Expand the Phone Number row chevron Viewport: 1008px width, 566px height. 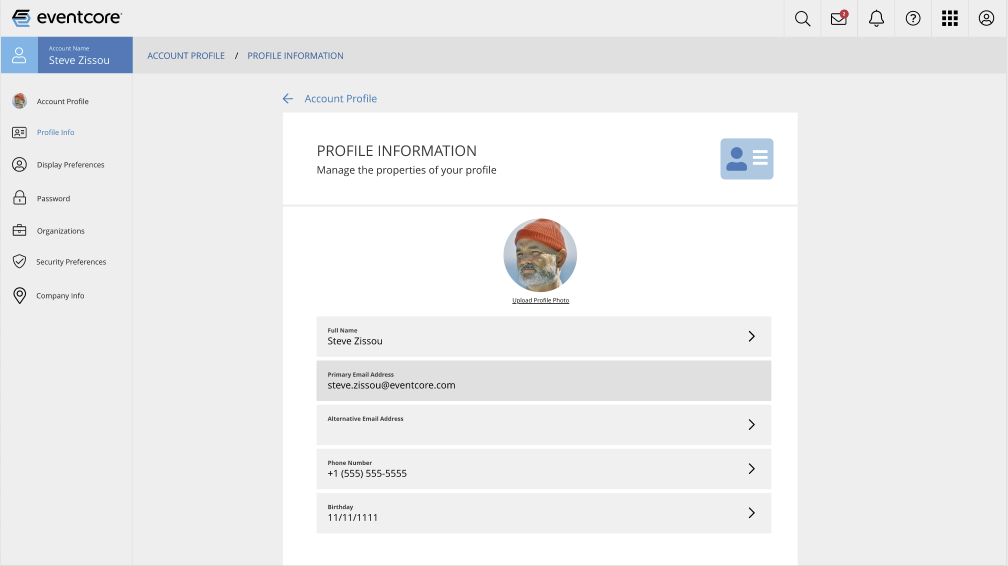point(751,469)
